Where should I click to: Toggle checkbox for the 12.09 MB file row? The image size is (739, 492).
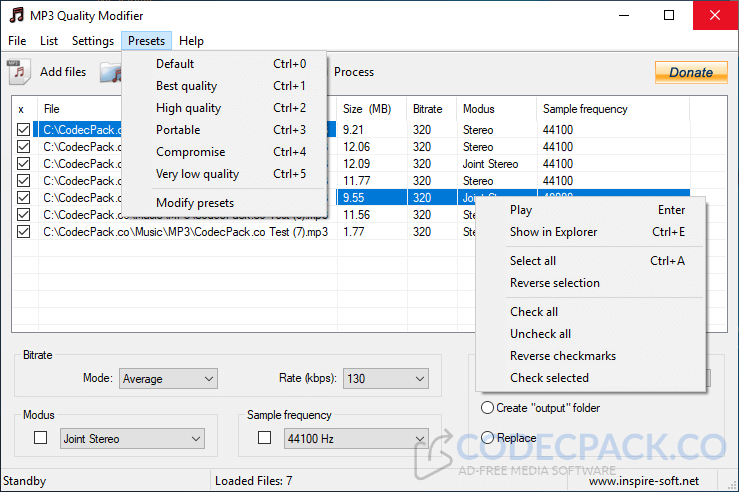[24, 164]
